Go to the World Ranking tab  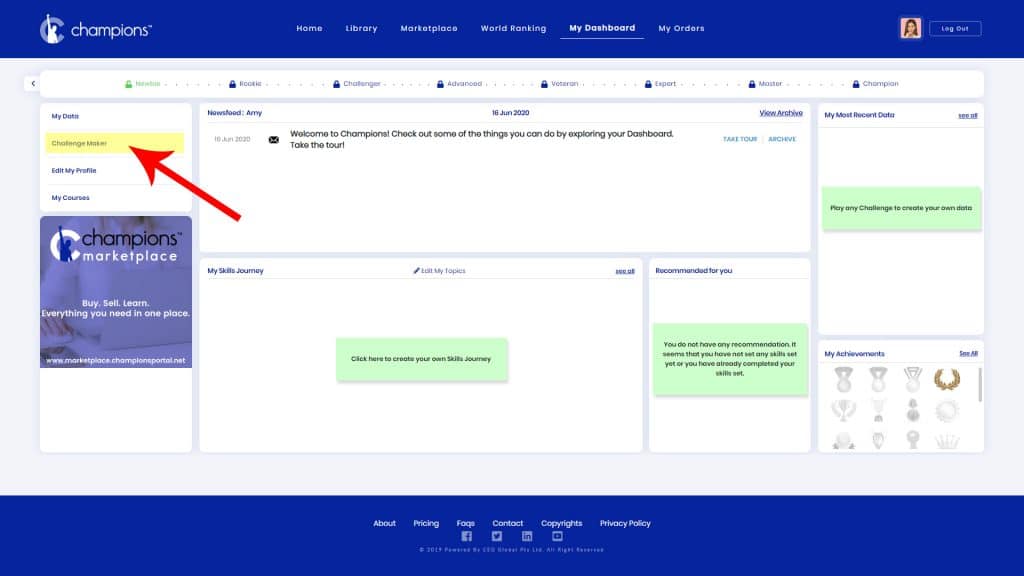pos(513,28)
